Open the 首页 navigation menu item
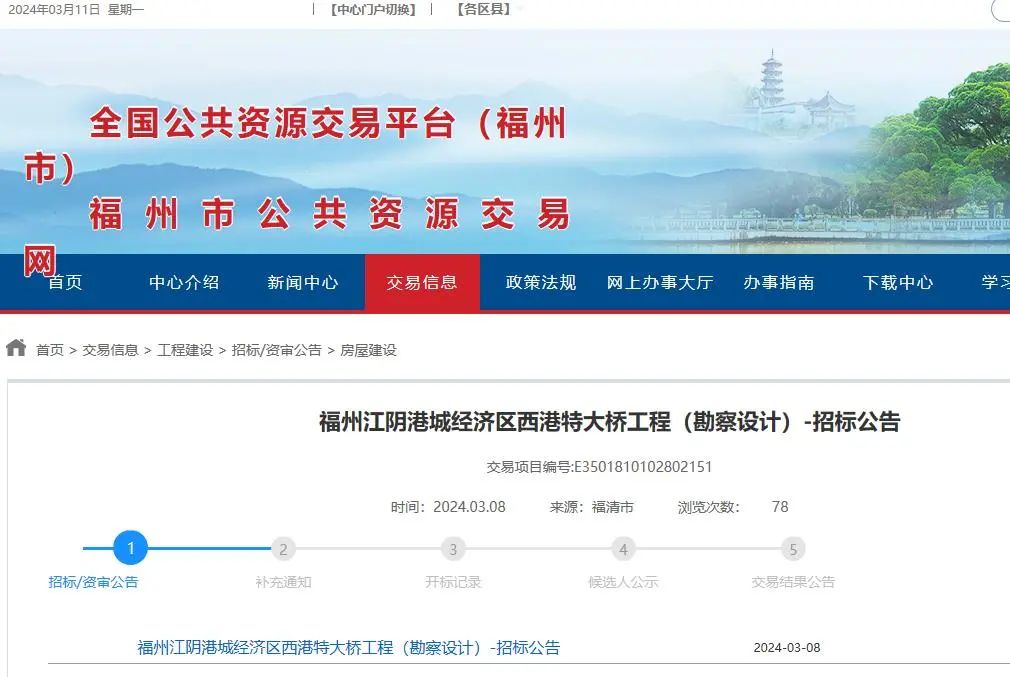 pyautogui.click(x=66, y=282)
